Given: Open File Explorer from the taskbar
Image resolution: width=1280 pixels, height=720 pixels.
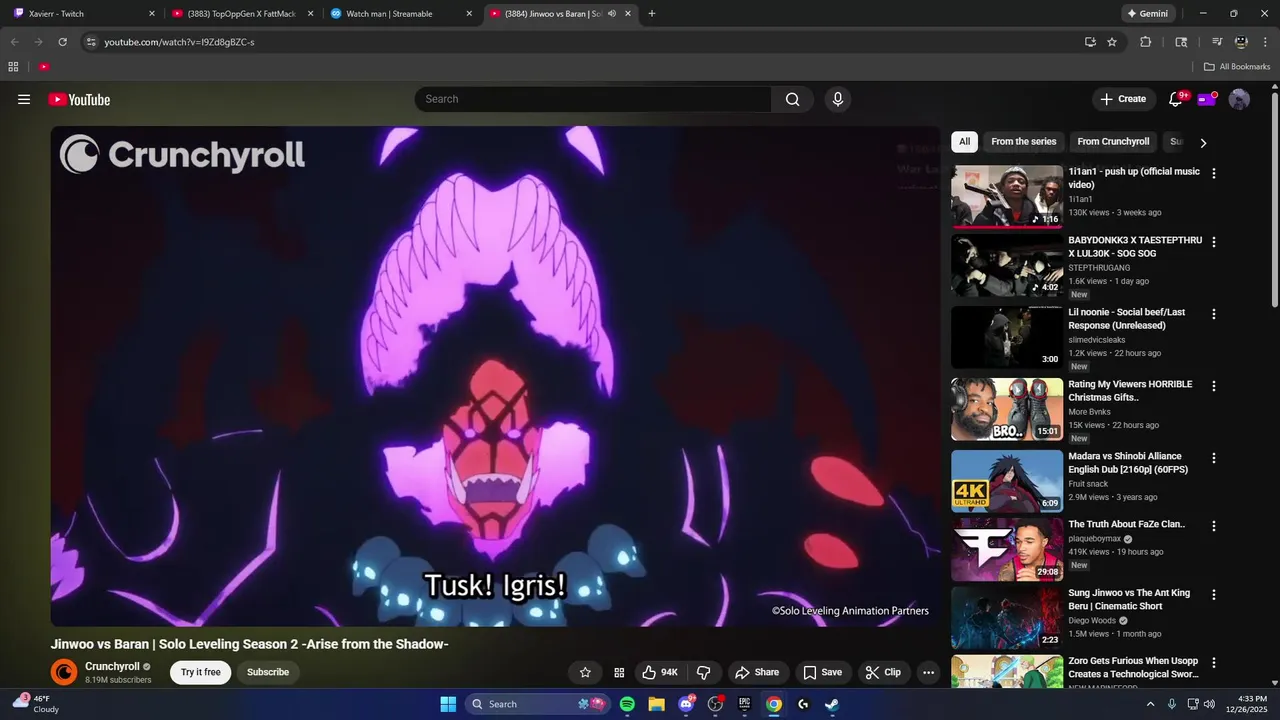Looking at the screenshot, I should pos(656,704).
